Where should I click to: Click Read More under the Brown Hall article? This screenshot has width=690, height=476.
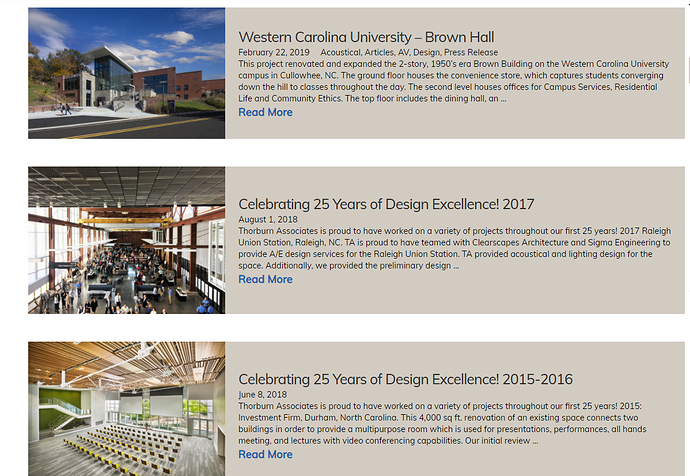[265, 112]
